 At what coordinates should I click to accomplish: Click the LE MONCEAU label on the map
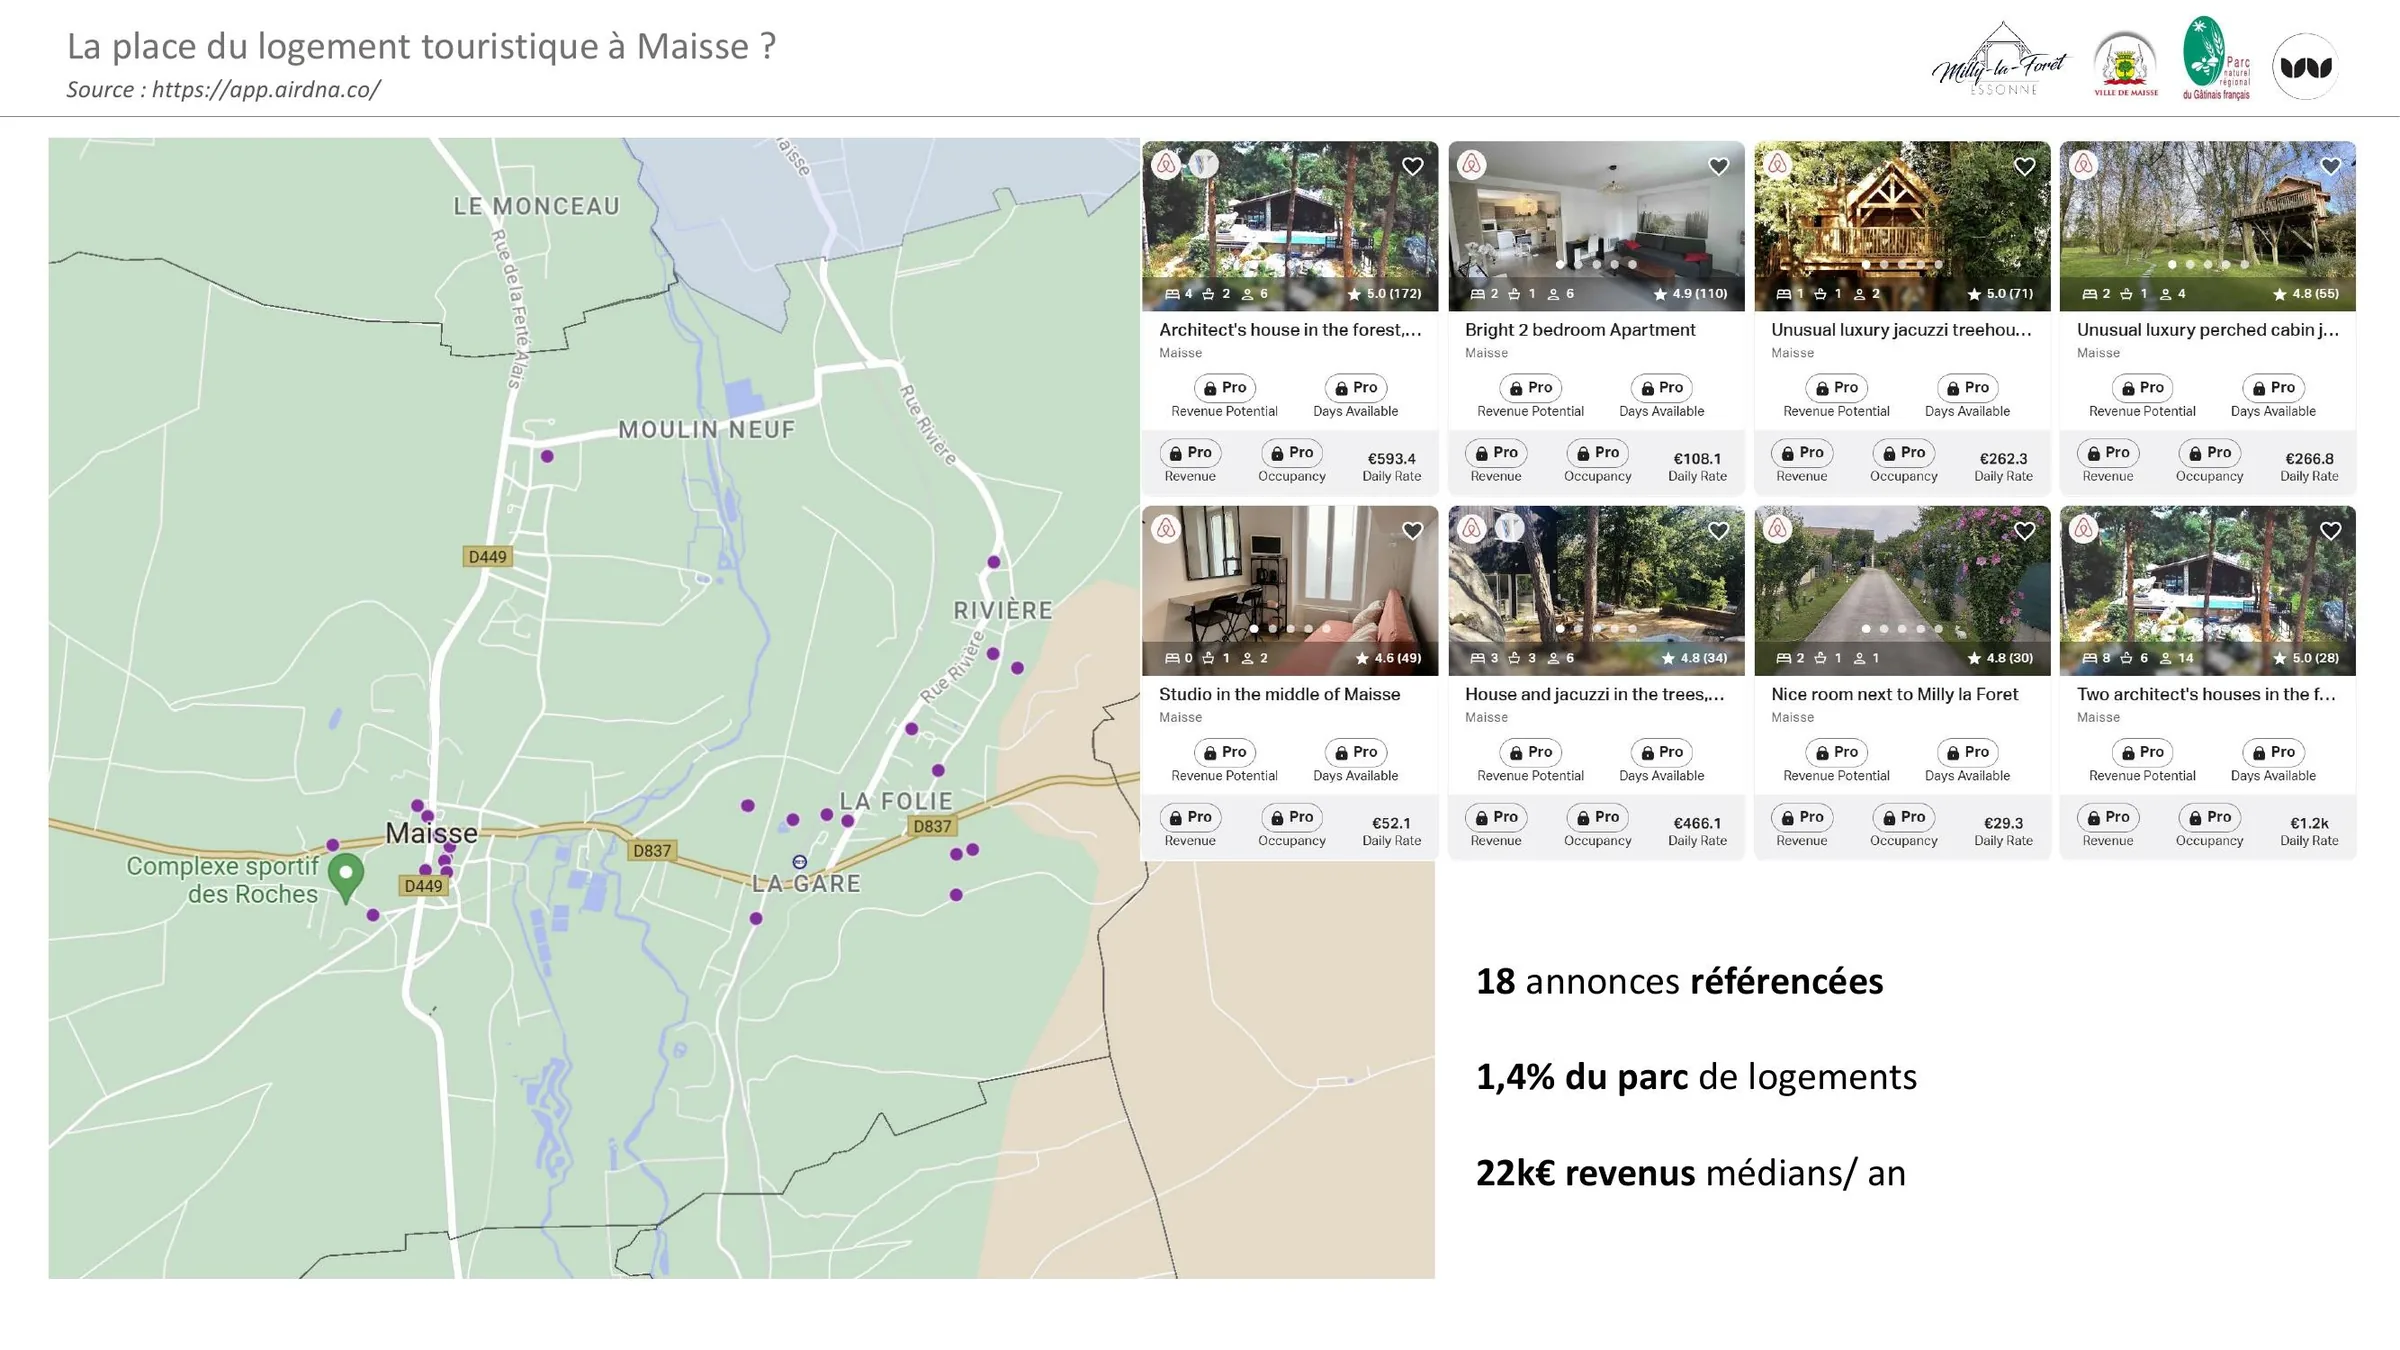pos(537,206)
